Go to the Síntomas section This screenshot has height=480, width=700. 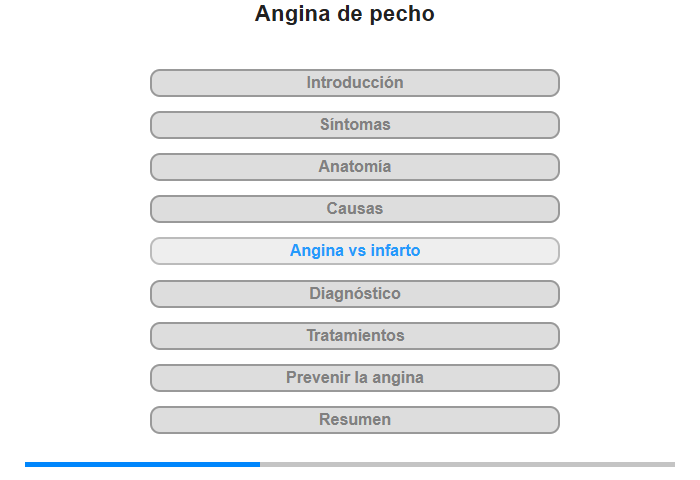355,125
